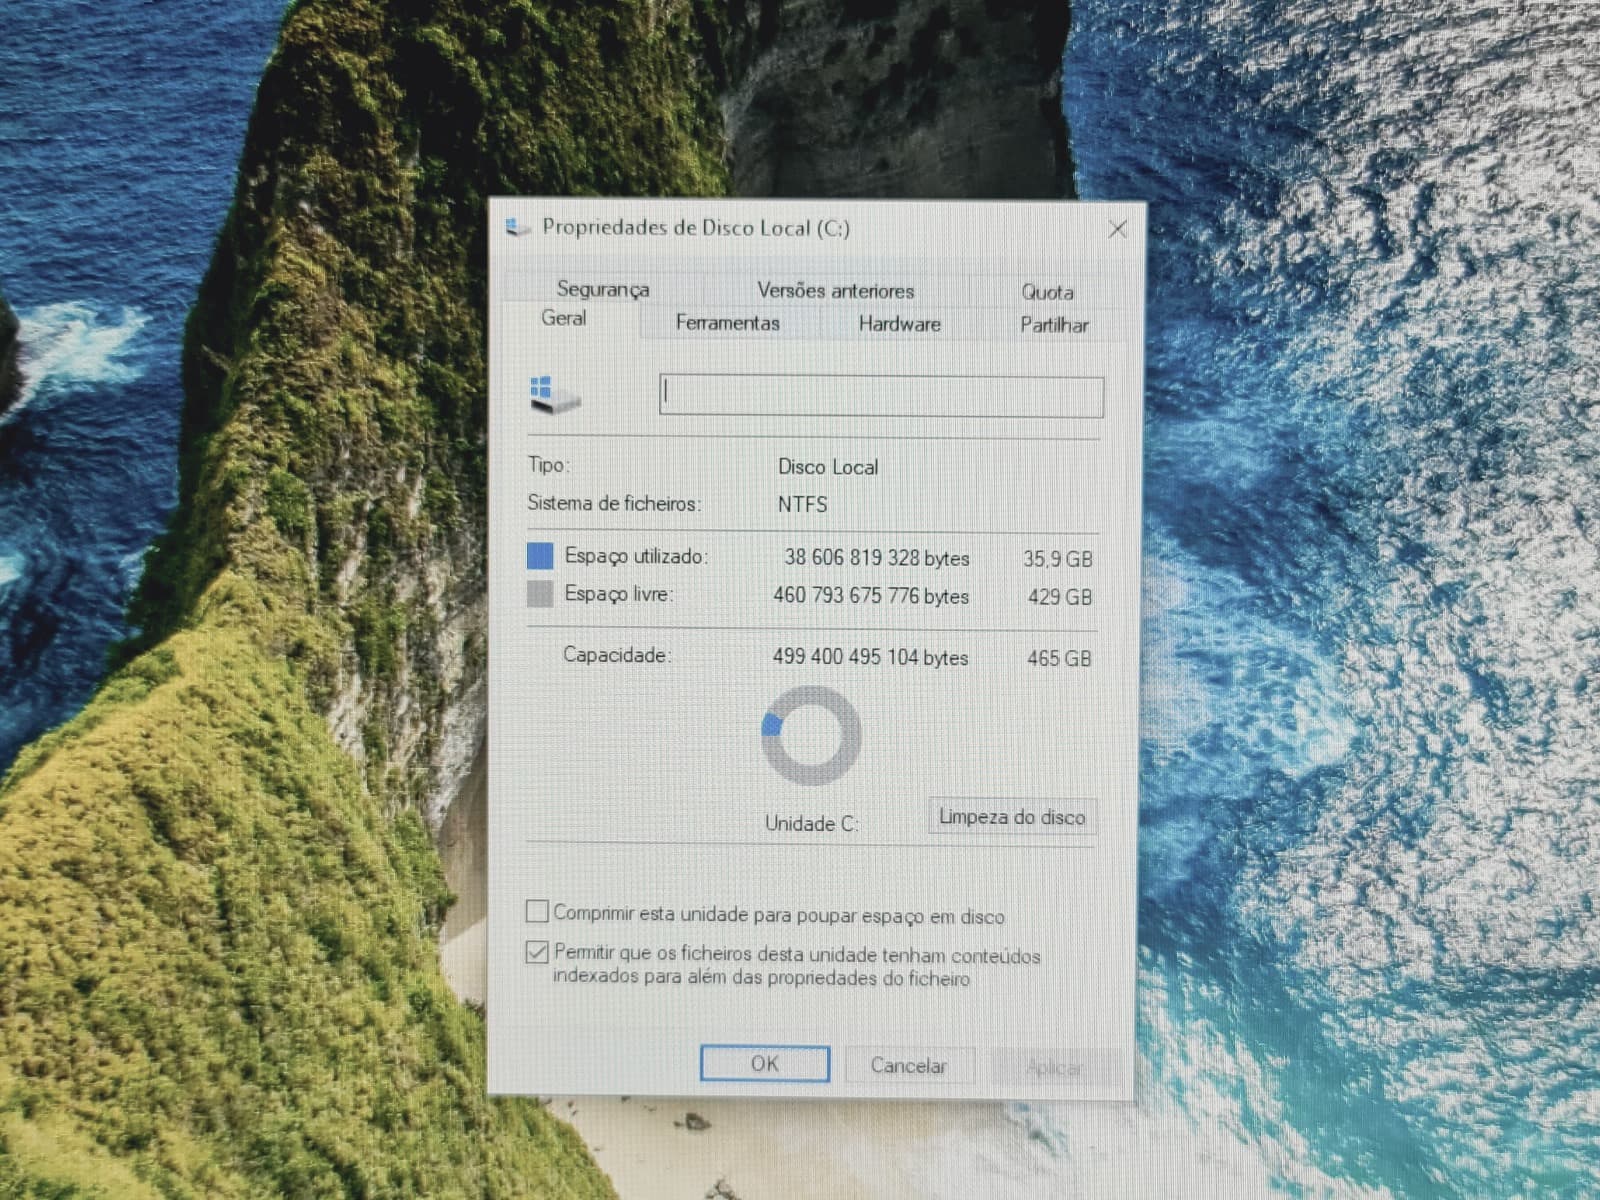Click the Capacidade label
Viewport: 1600px width, 1200px height.
[616, 655]
